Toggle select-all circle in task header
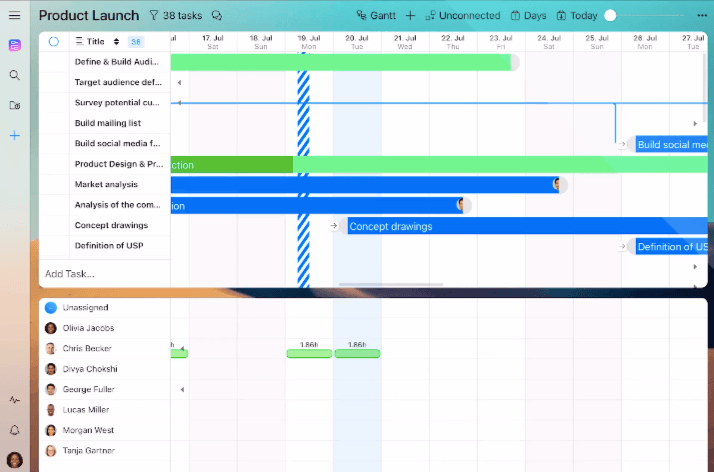The height and width of the screenshot is (472, 714). 54,41
